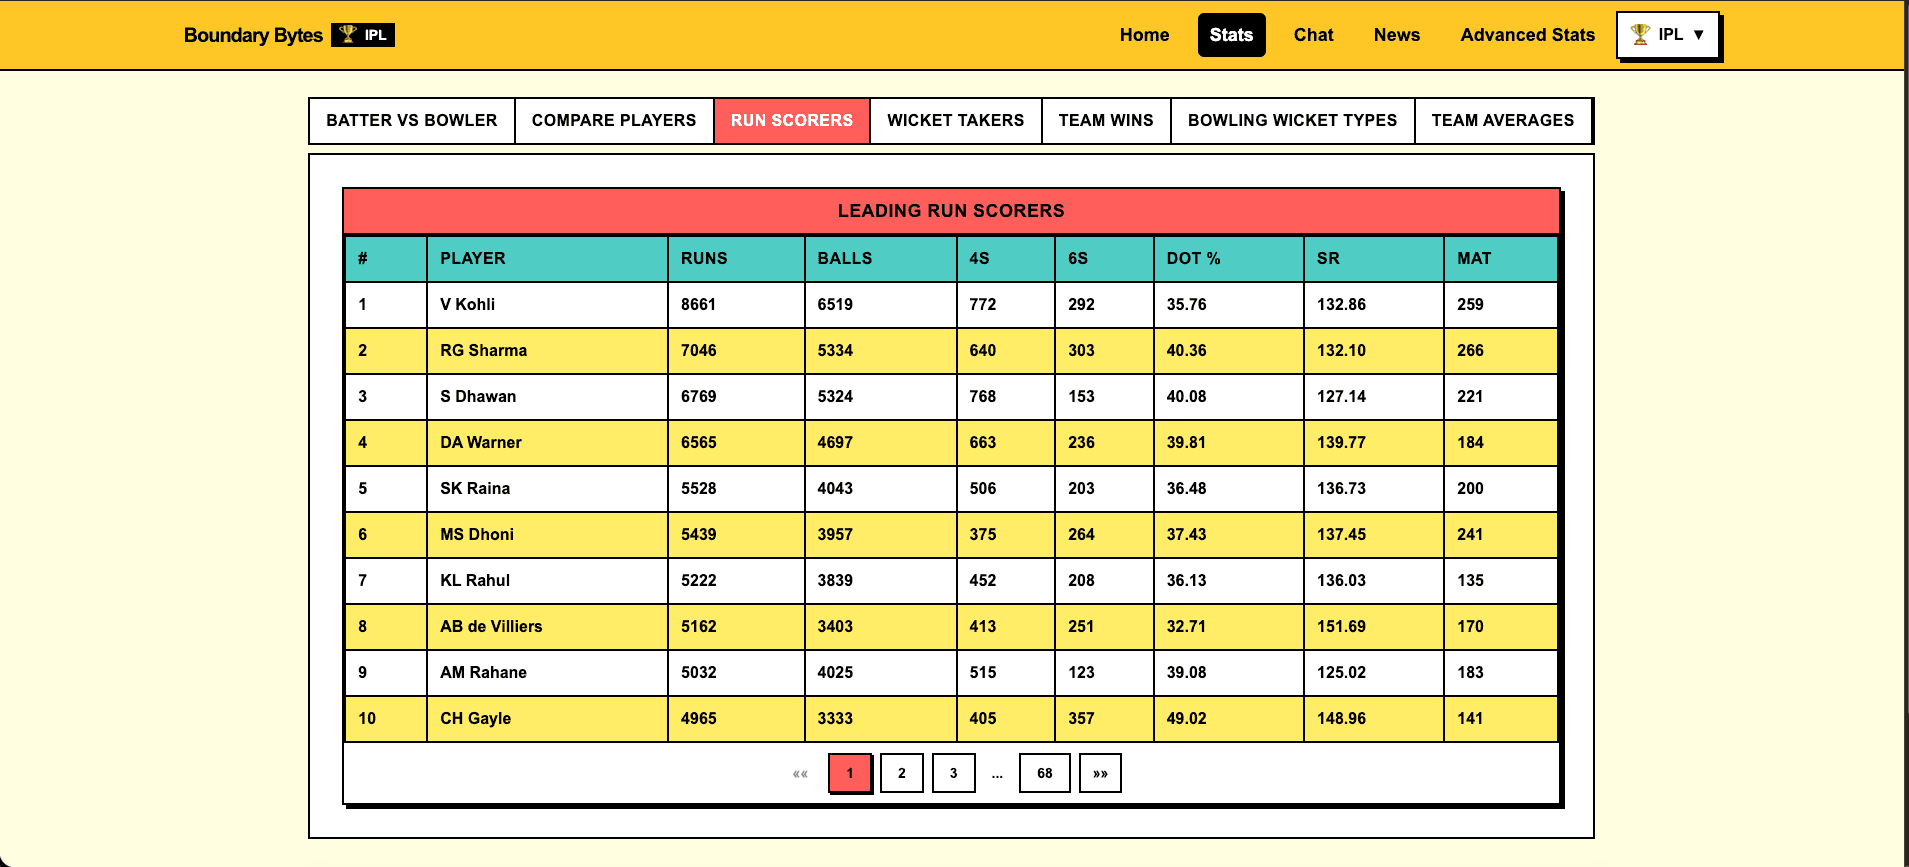The image size is (1909, 867).
Task: Click the RUNS column header
Action: pos(704,258)
